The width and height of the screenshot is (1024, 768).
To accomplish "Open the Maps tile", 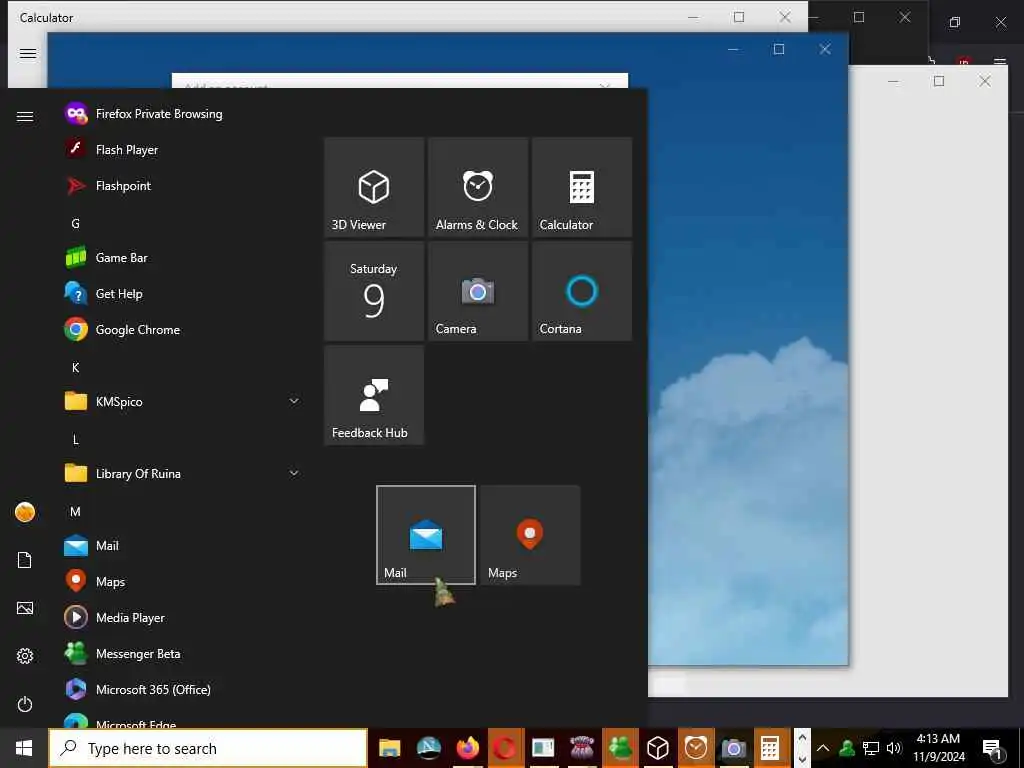I will click(x=530, y=535).
